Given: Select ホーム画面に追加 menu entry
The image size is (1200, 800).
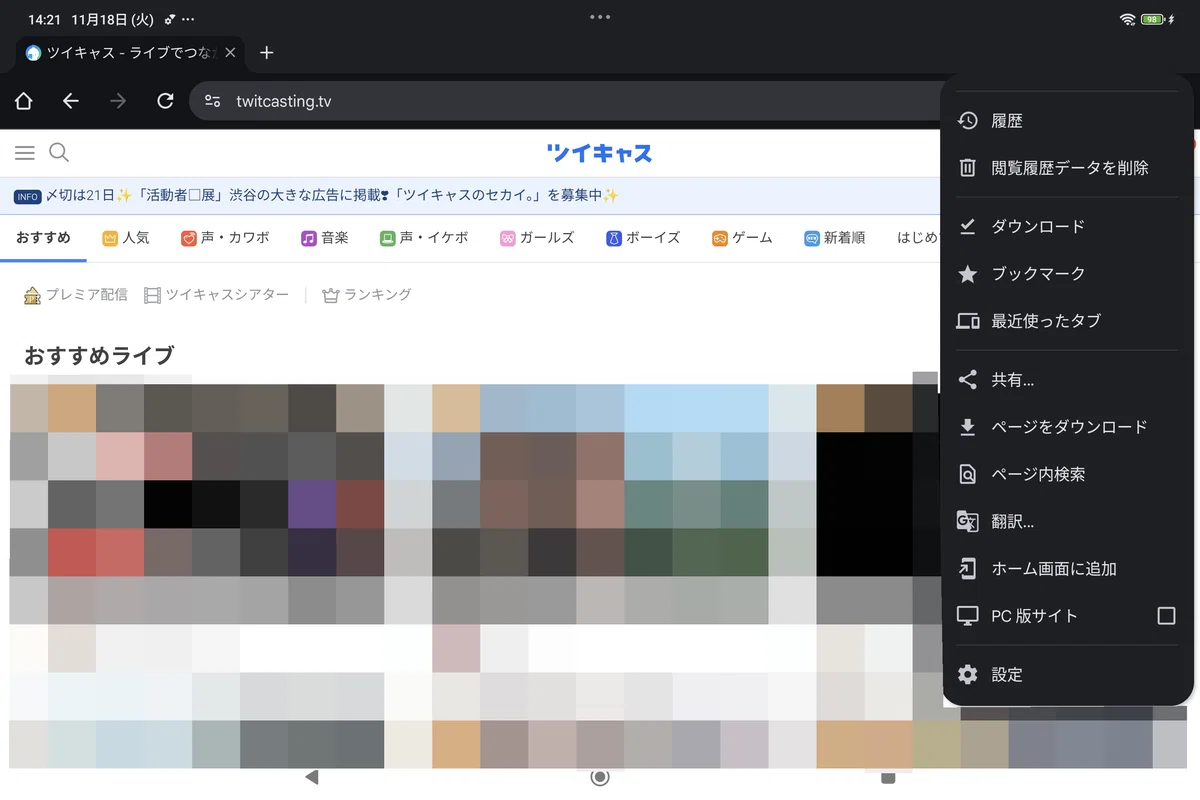Looking at the screenshot, I should pyautogui.click(x=1067, y=569).
